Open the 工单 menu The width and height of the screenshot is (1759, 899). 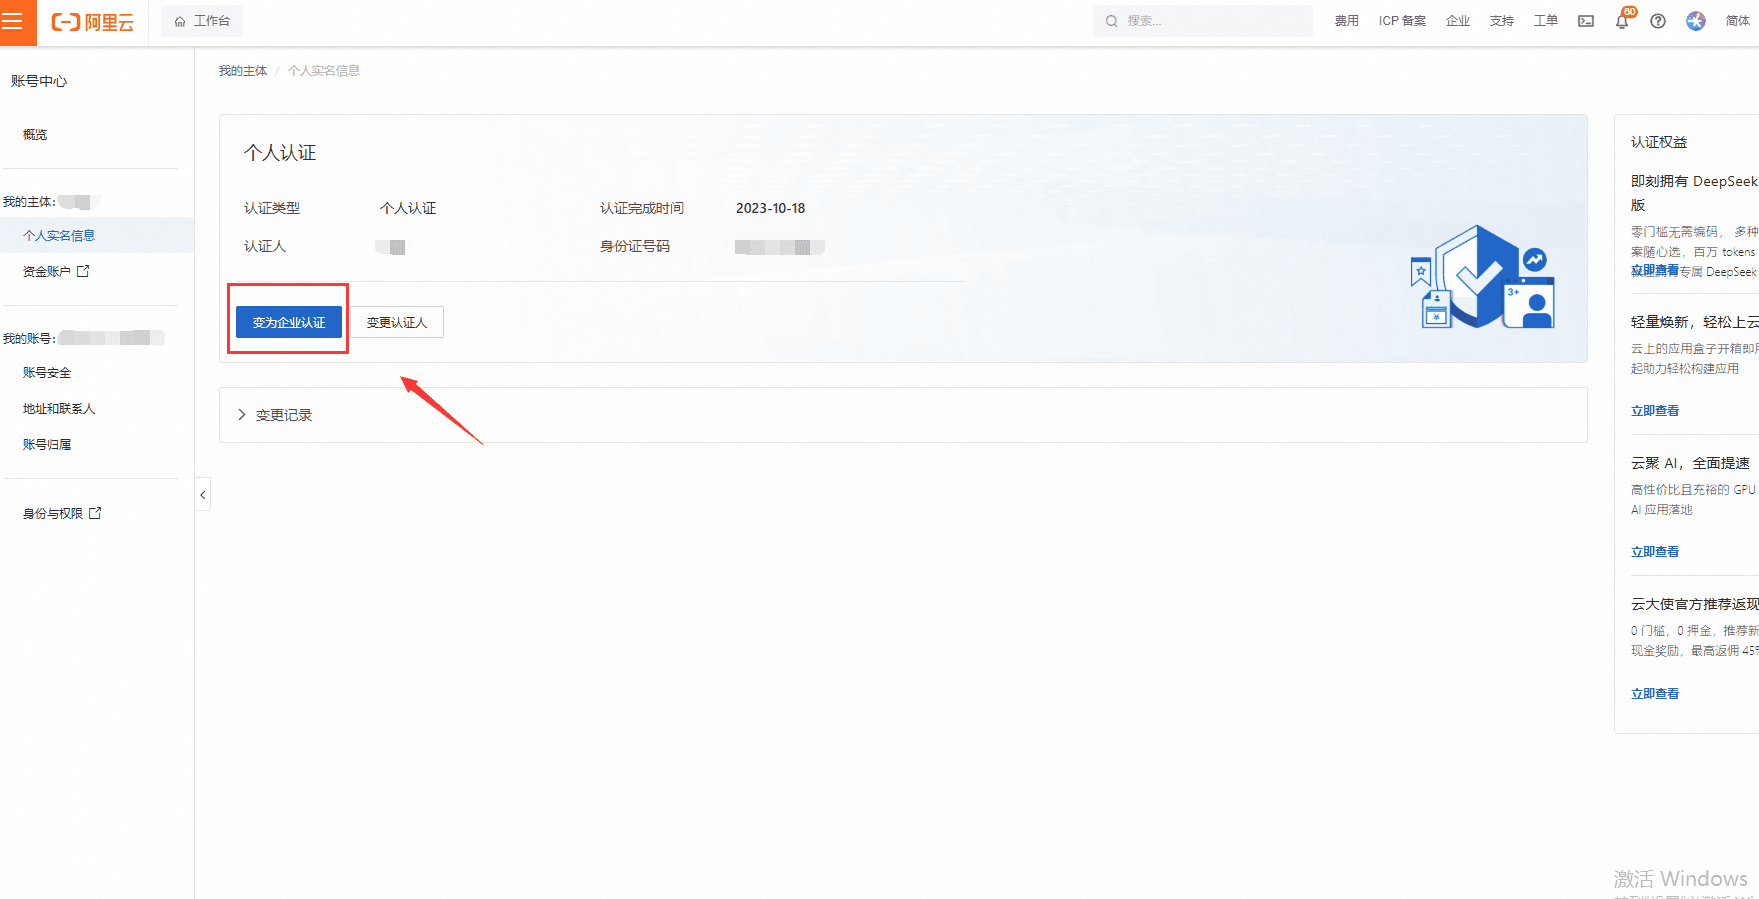1546,21
